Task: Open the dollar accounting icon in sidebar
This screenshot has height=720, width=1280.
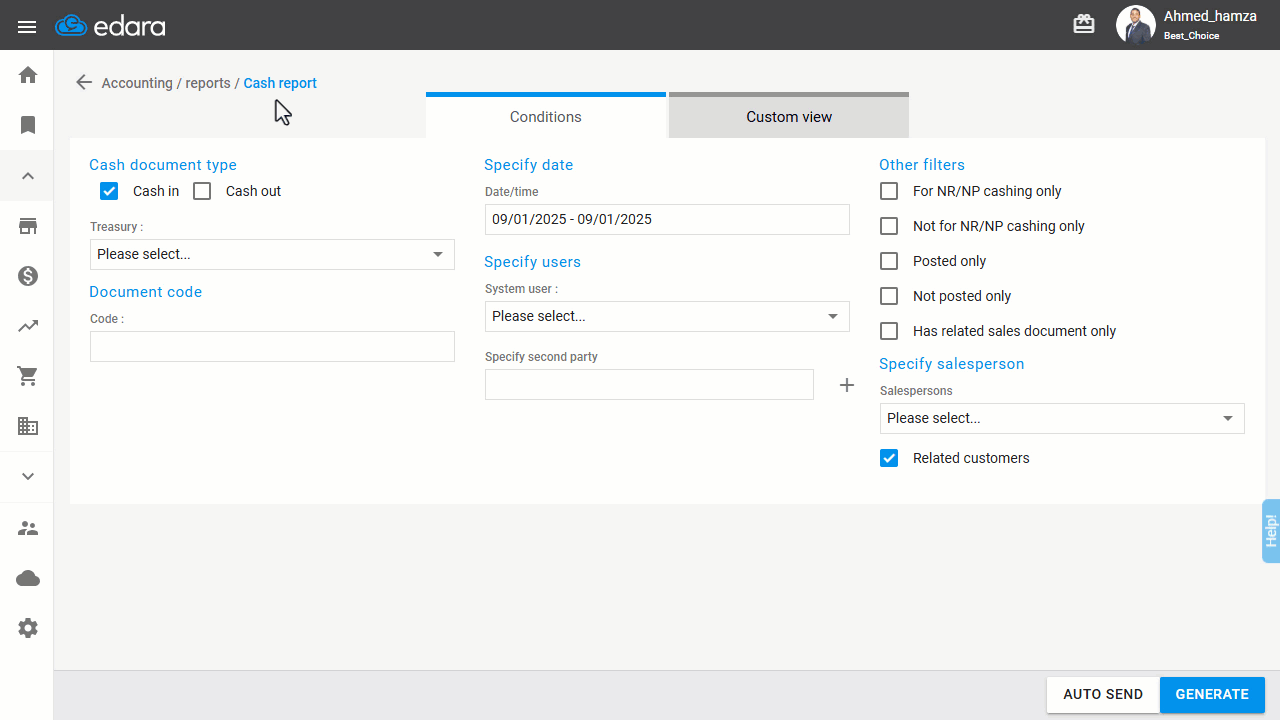Action: [28, 276]
